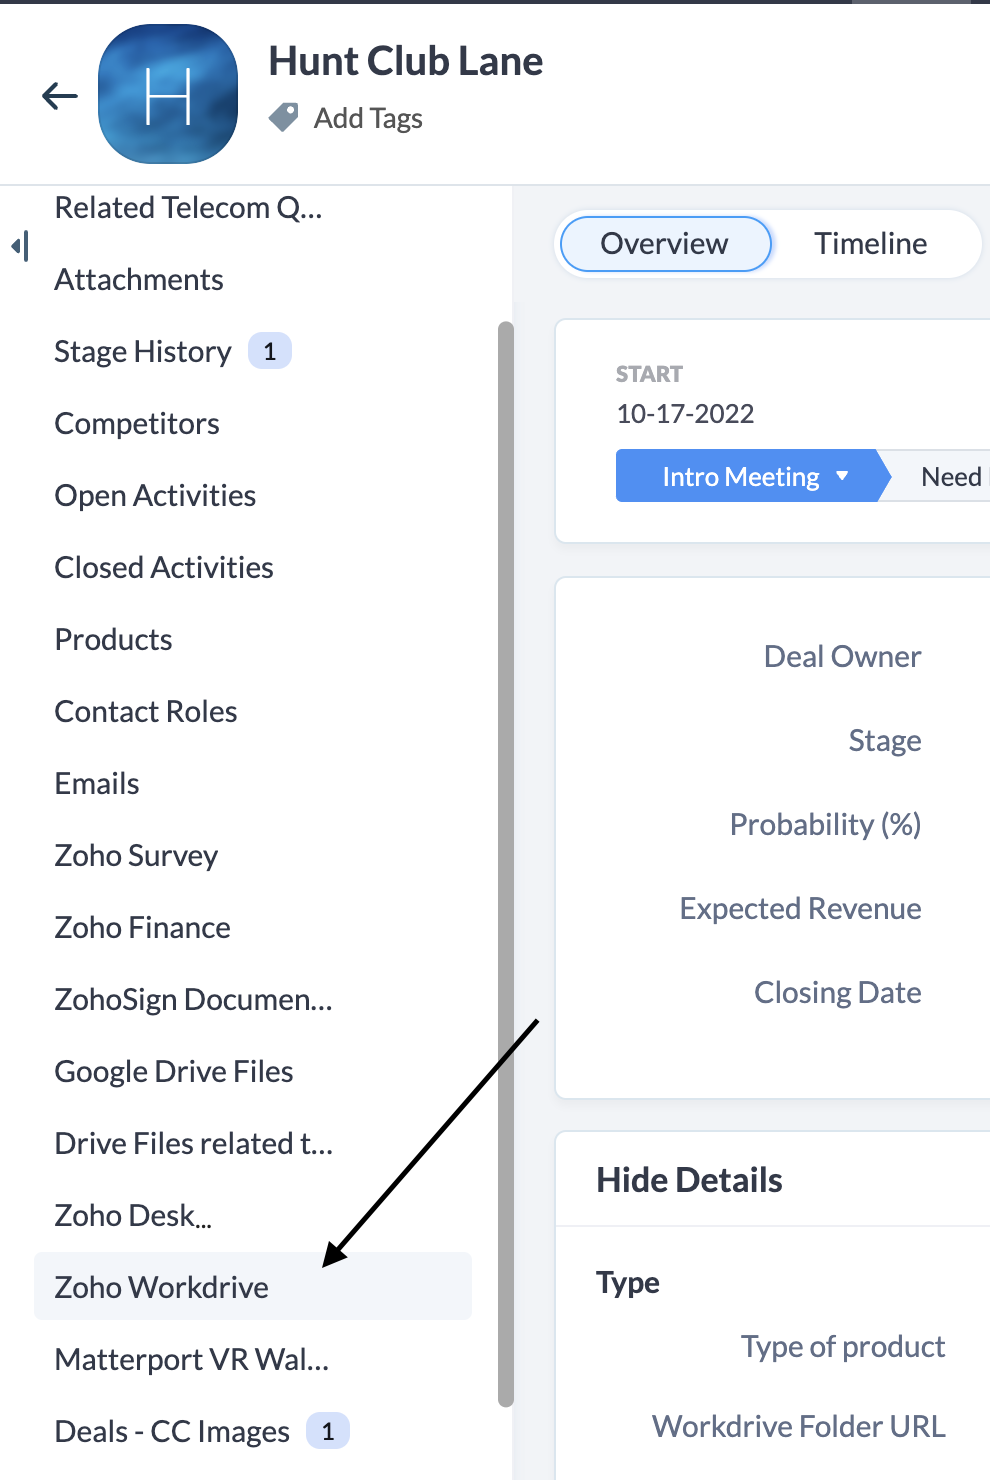Go to the Contact Roles section
The height and width of the screenshot is (1480, 990).
146,712
